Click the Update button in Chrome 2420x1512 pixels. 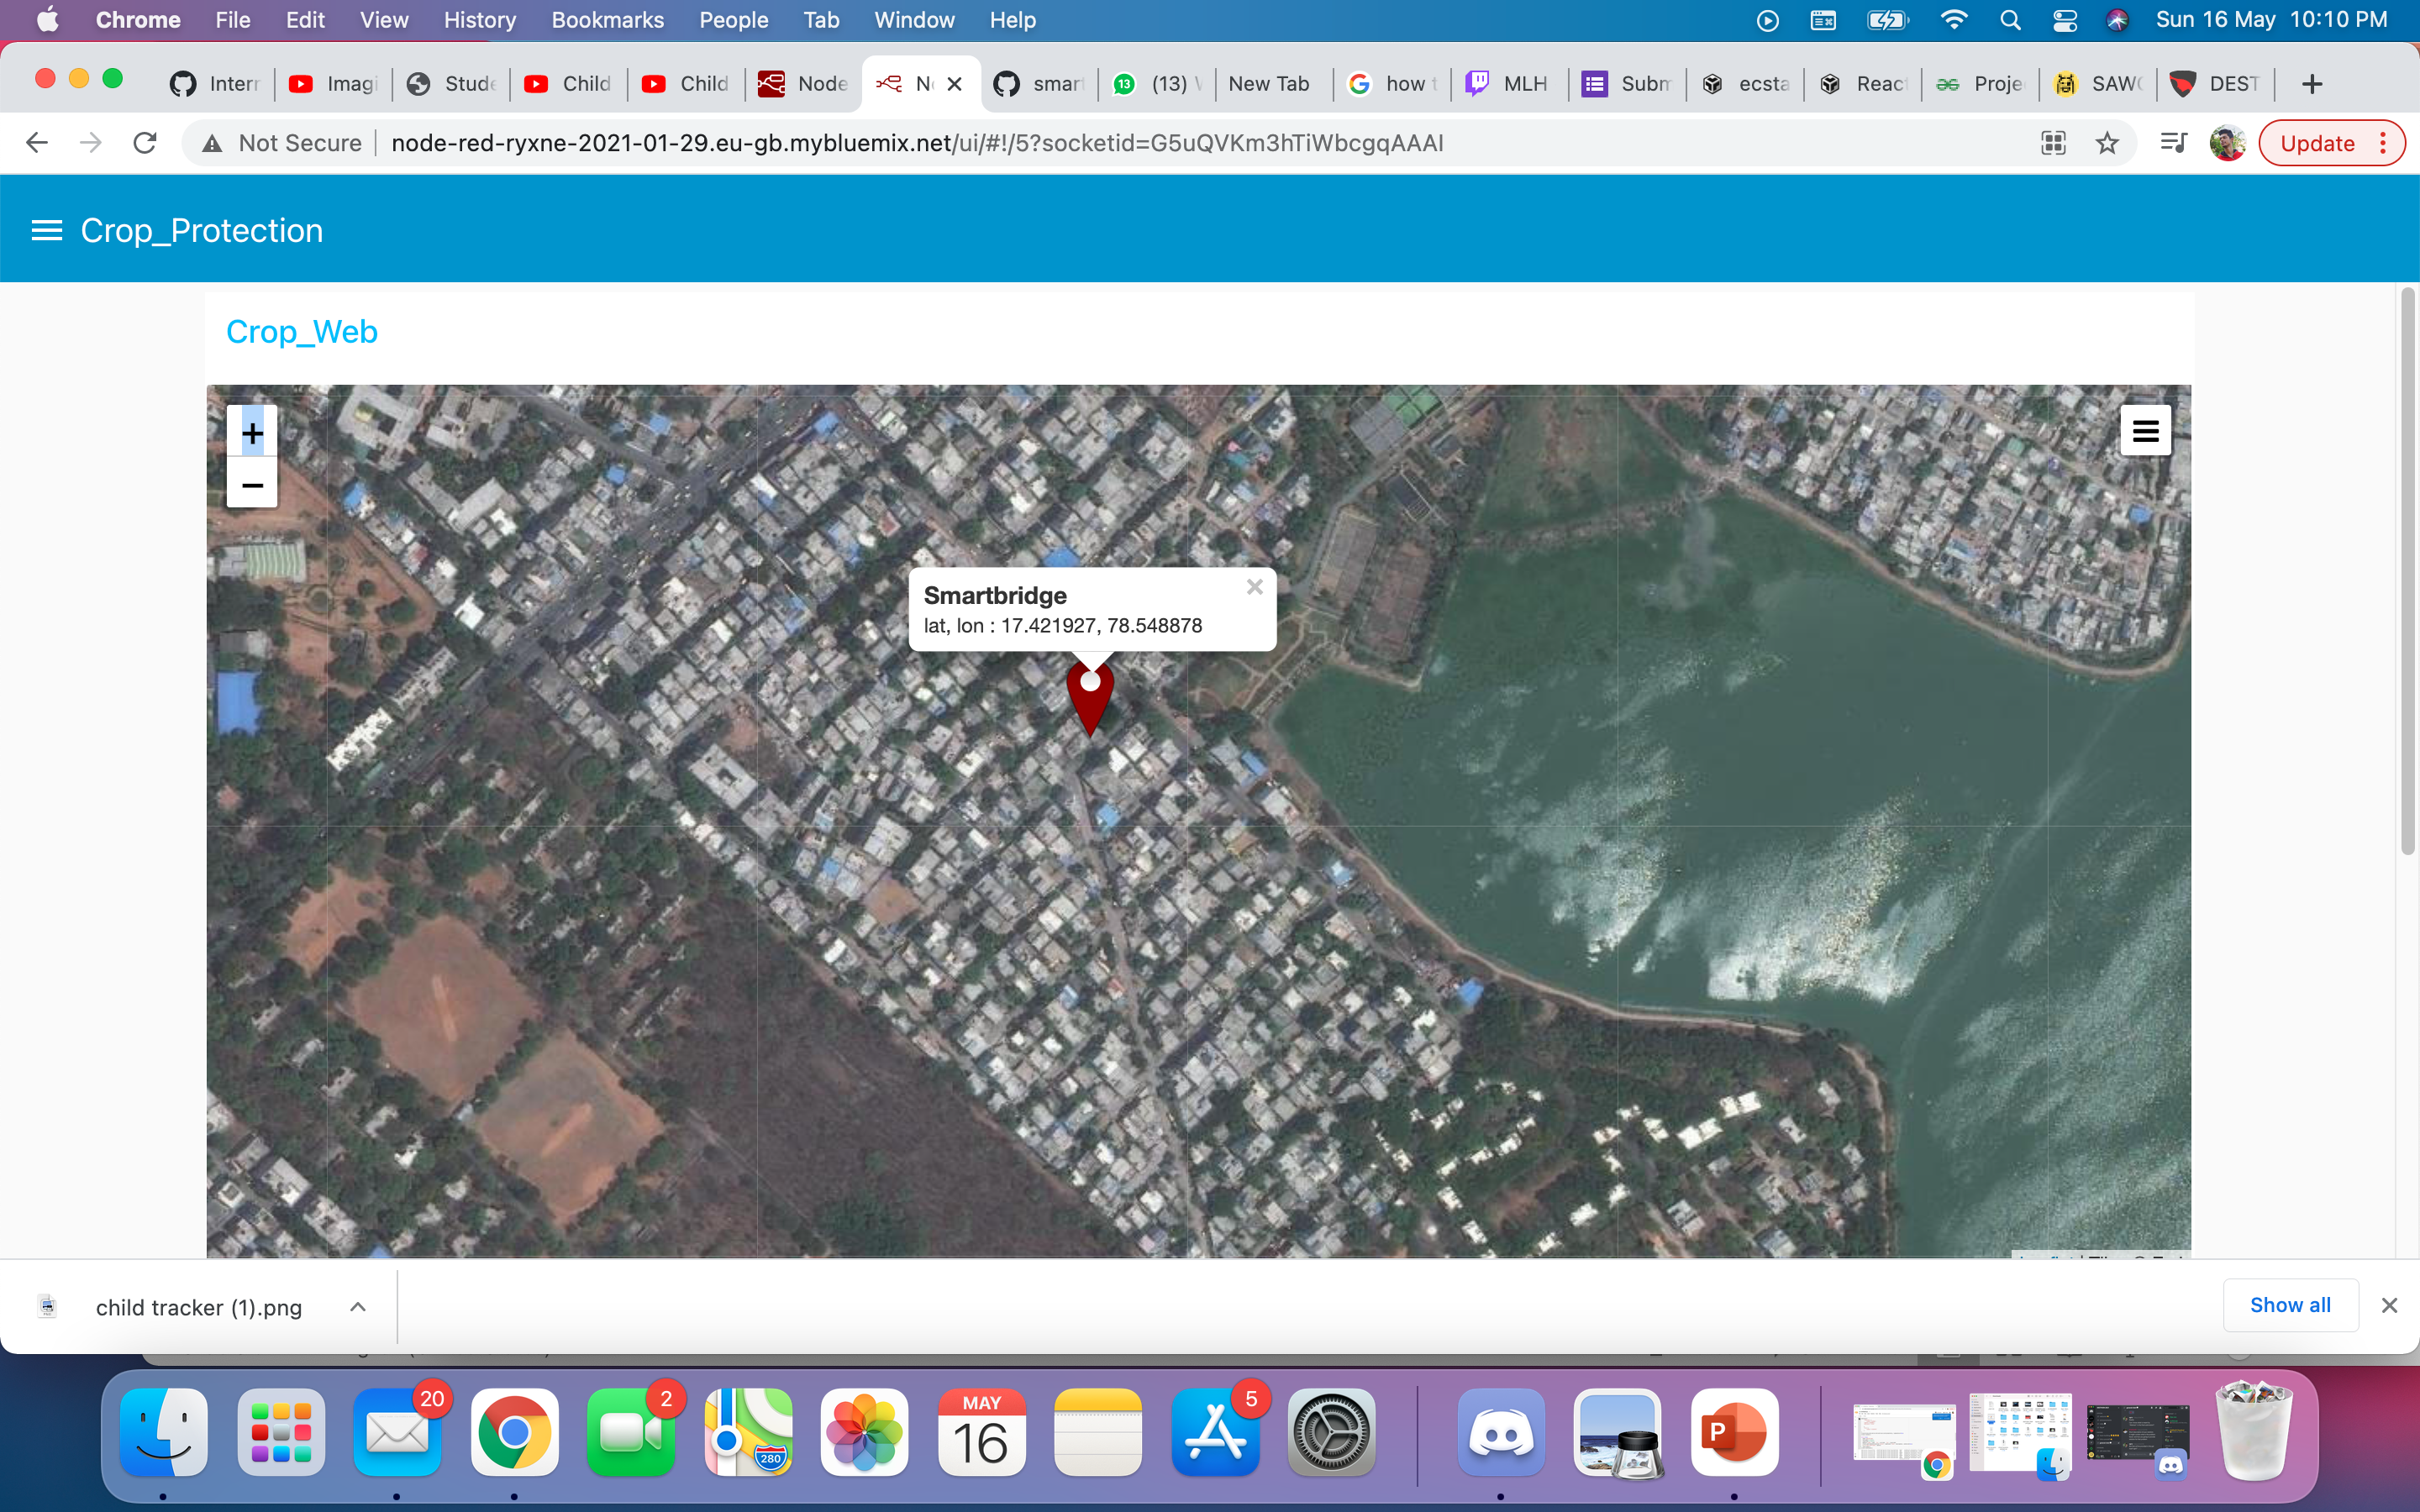[x=2317, y=143]
